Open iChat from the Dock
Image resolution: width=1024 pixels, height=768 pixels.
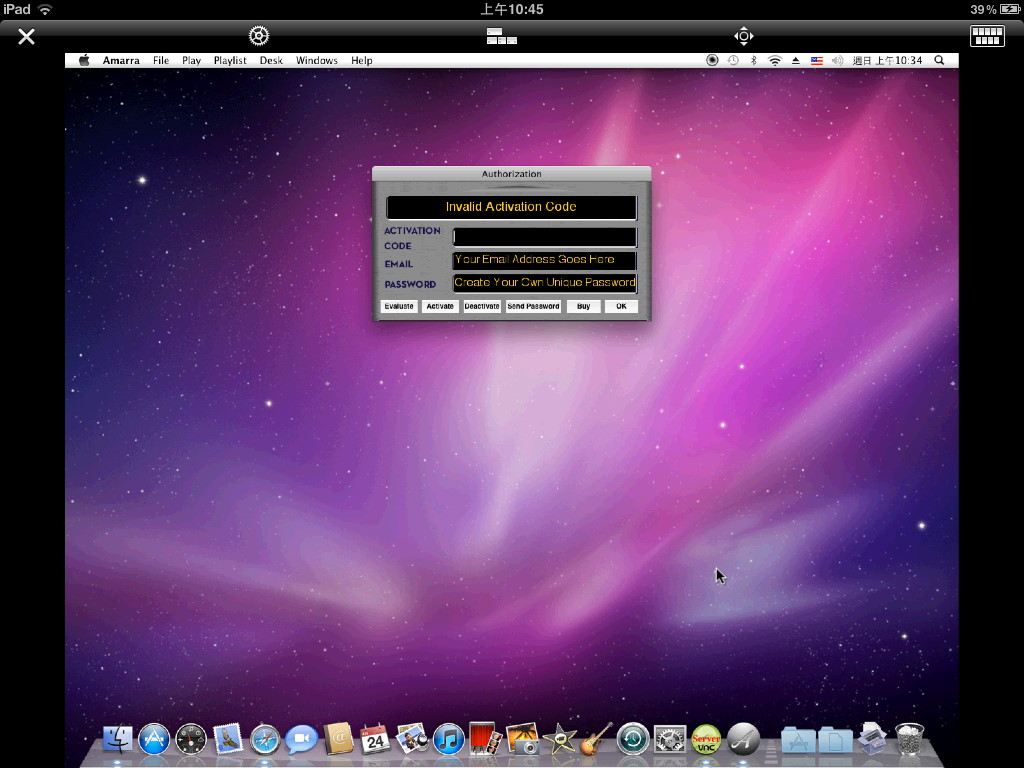301,739
